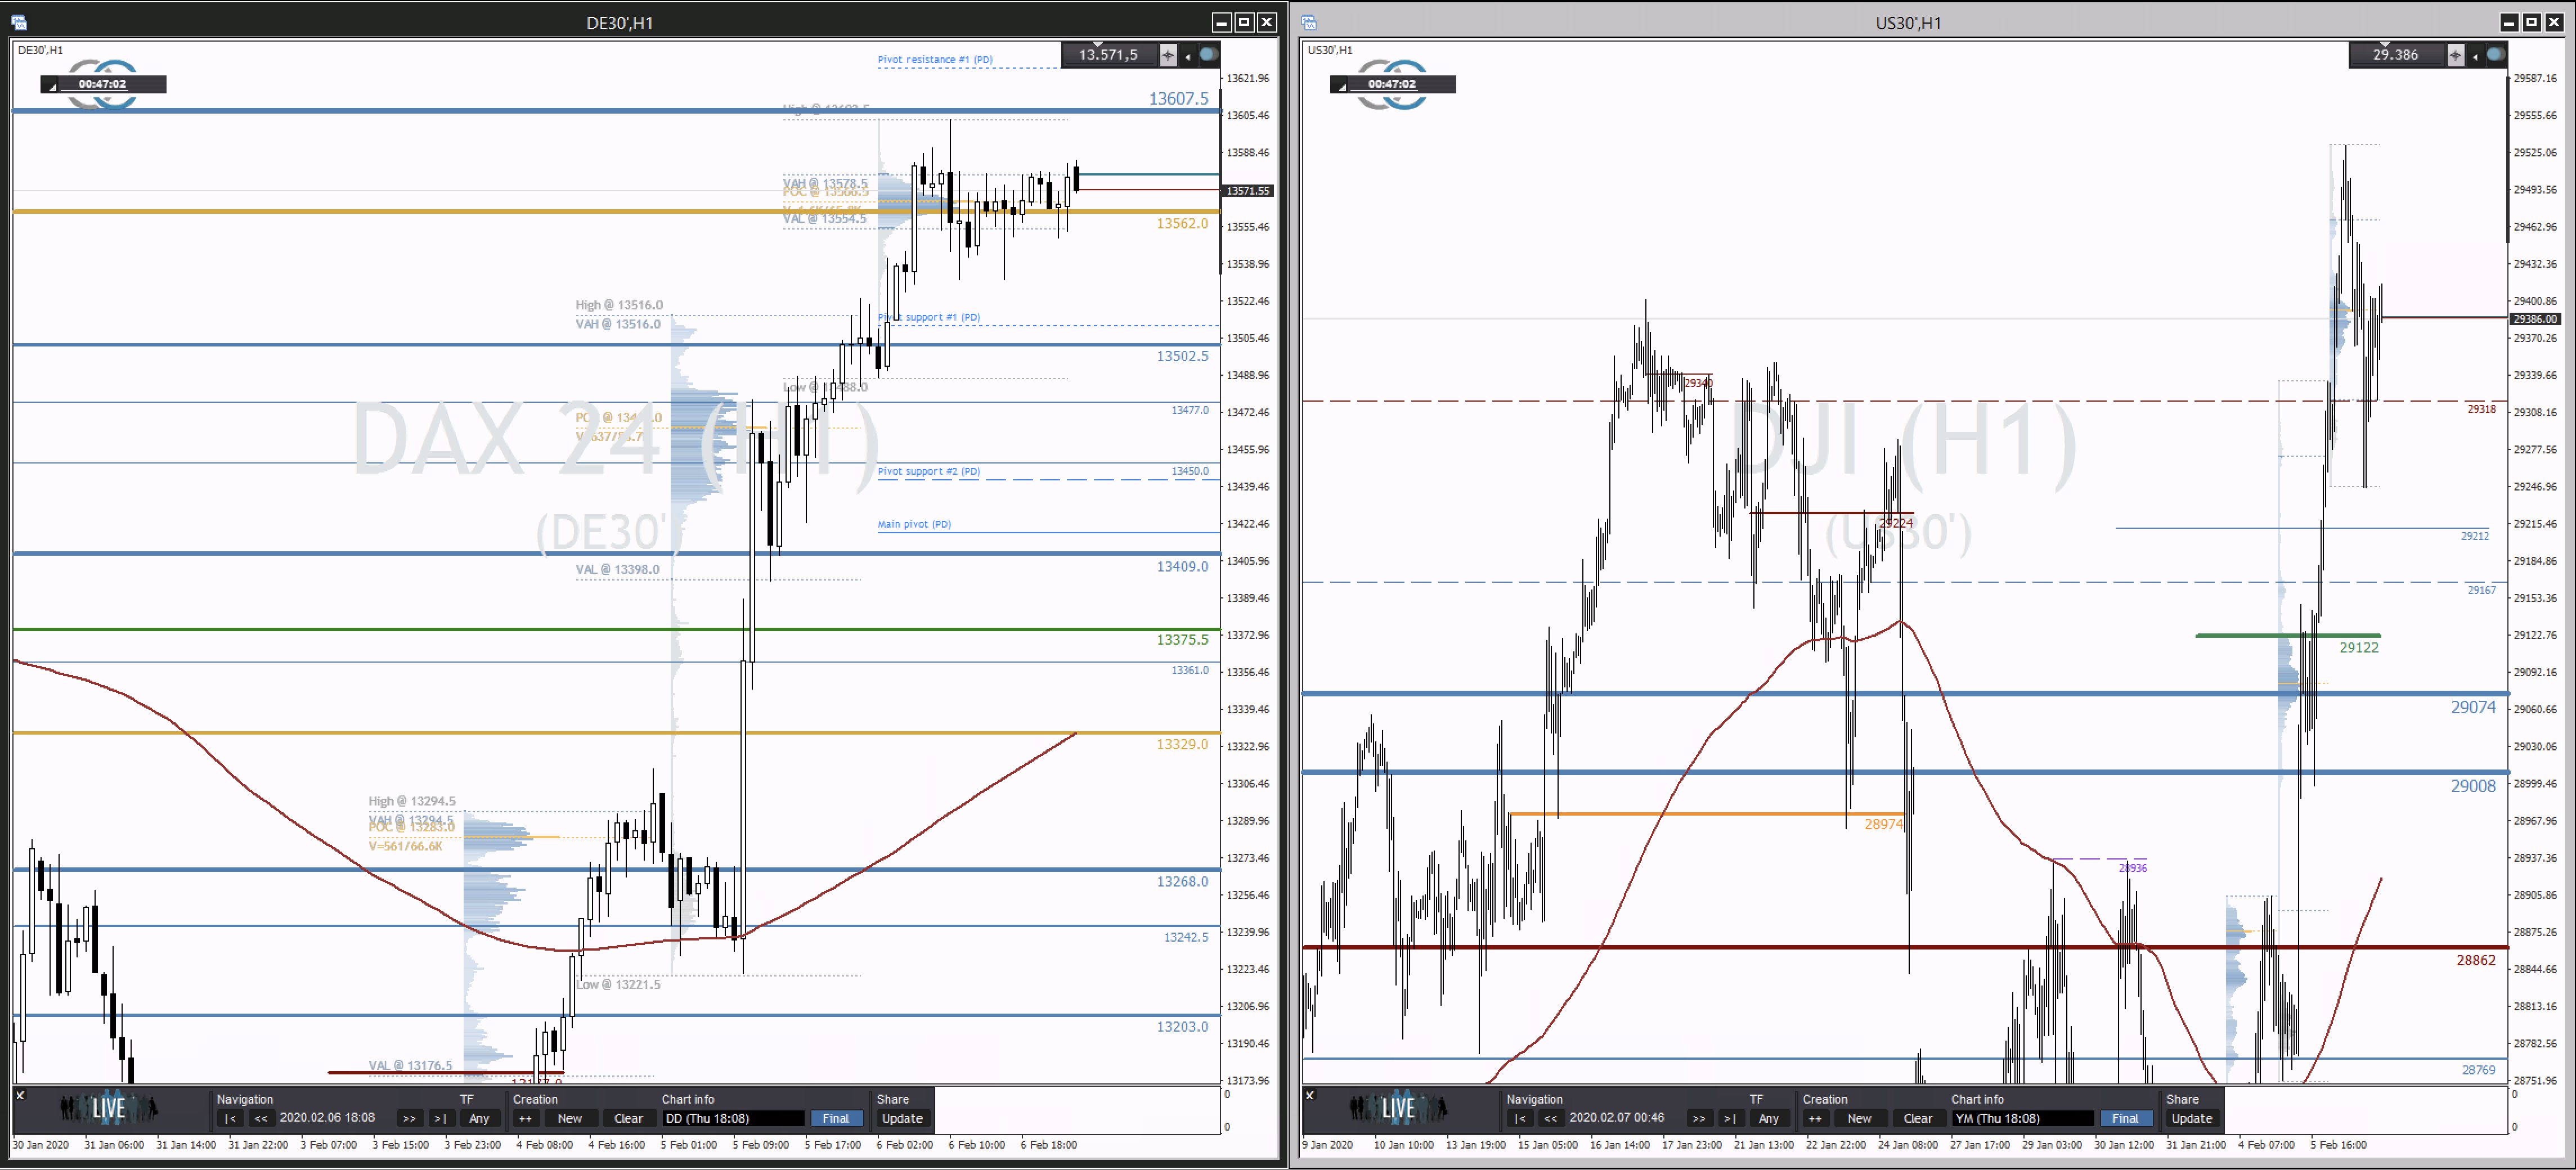Open the US30 window system menu icon
Screen dimensions: 2576x1170
click(x=1309, y=22)
